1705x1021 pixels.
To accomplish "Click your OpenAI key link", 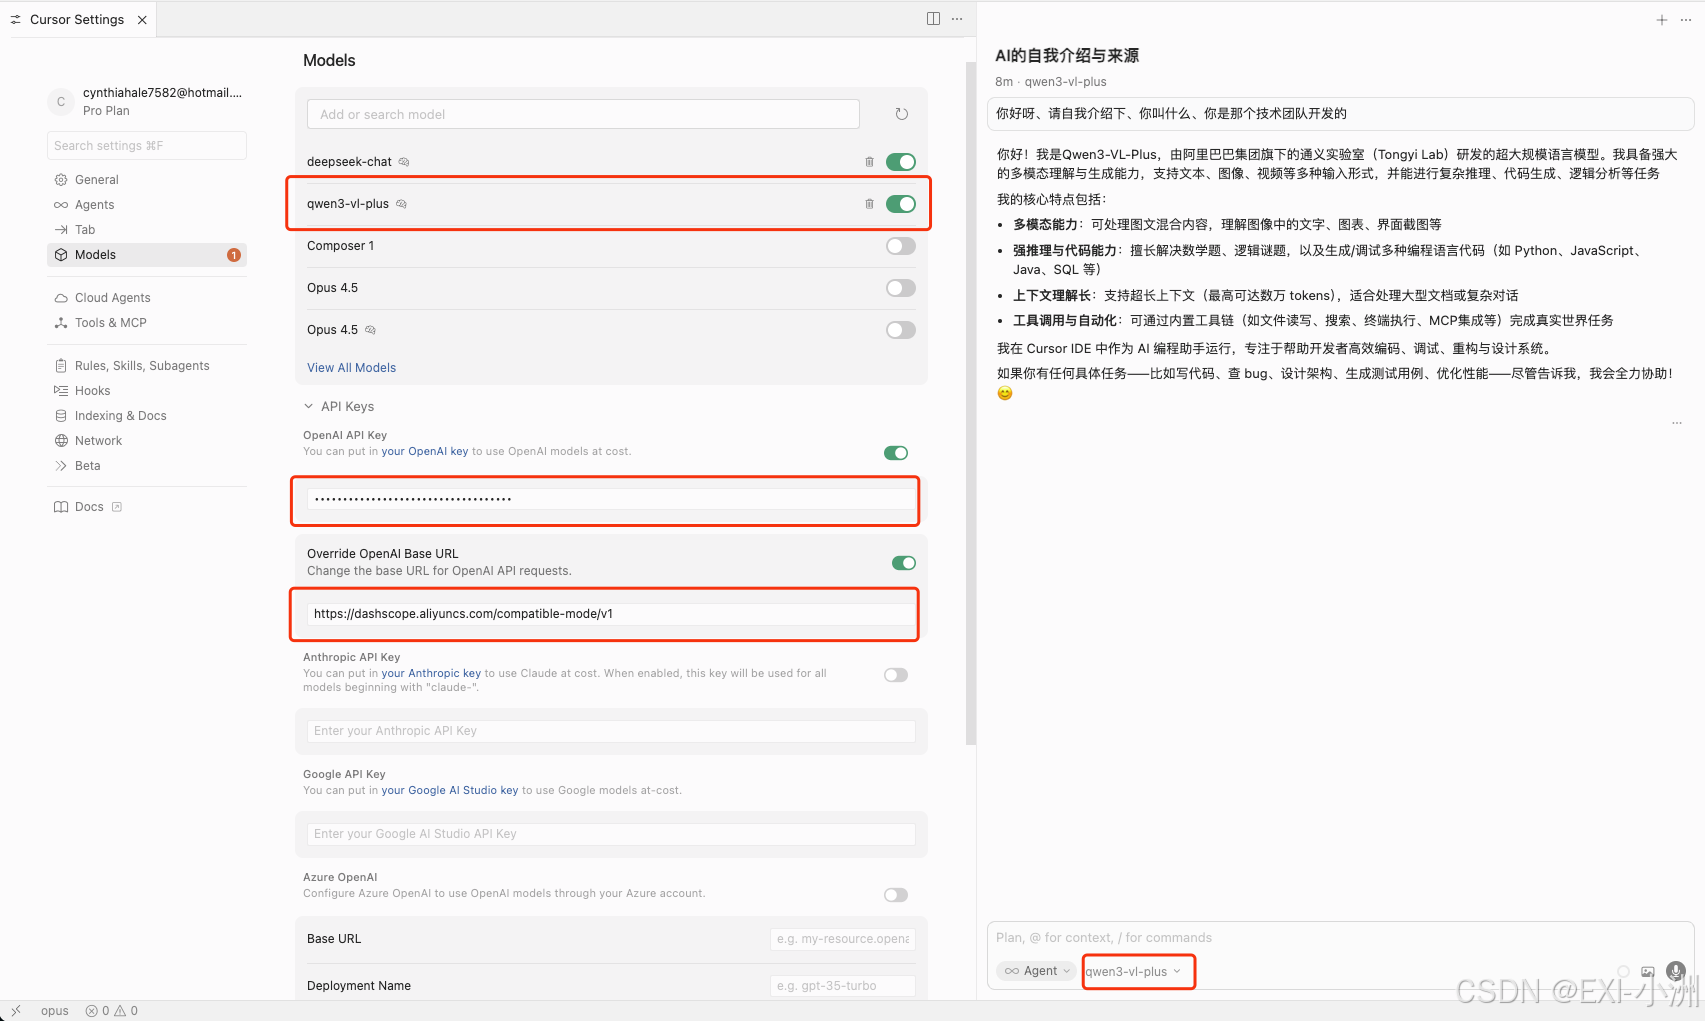I will pos(425,452).
